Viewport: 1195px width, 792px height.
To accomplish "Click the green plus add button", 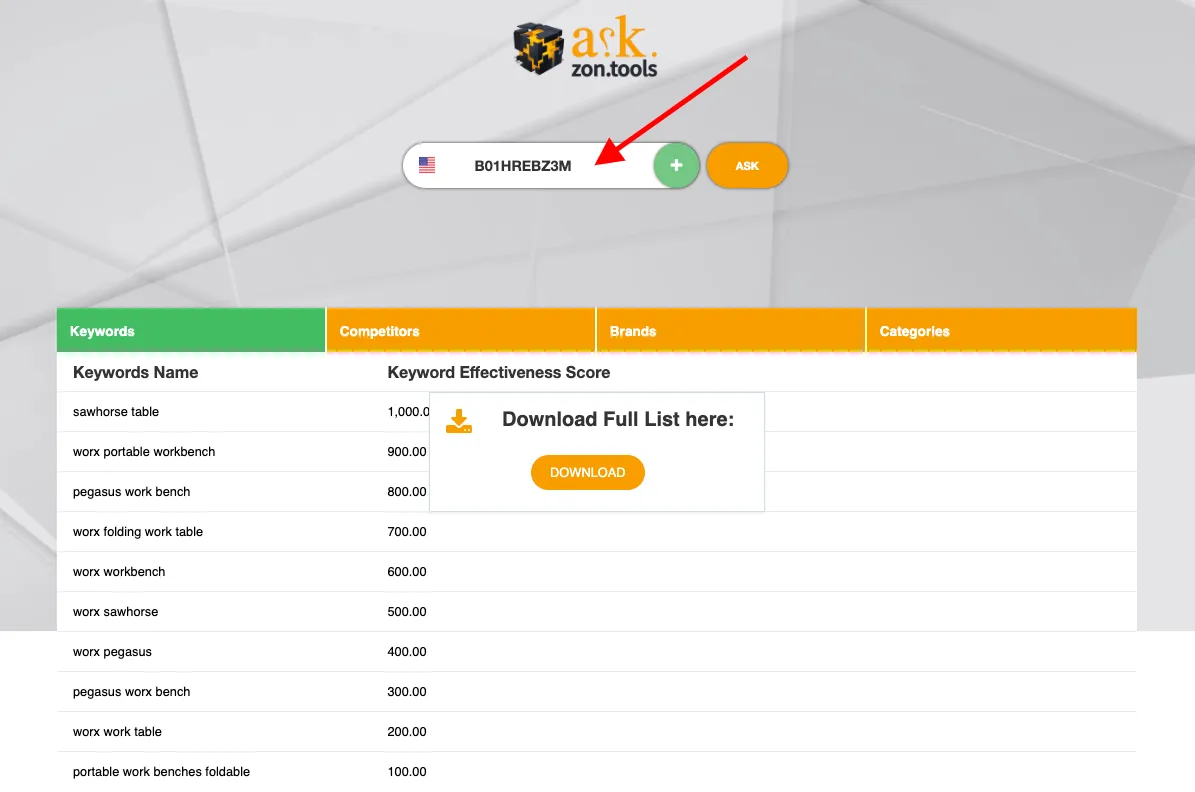I will [x=676, y=165].
